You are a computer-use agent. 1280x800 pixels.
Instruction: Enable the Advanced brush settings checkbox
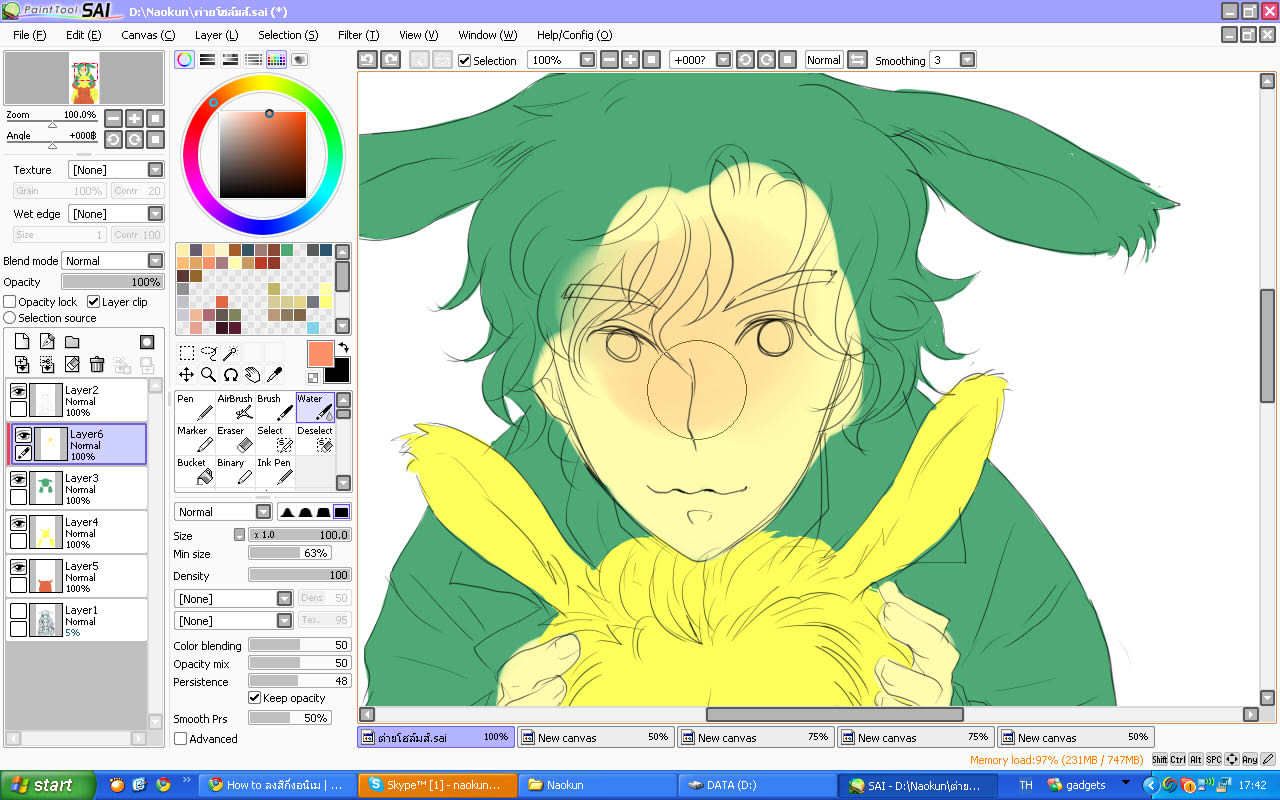click(181, 739)
